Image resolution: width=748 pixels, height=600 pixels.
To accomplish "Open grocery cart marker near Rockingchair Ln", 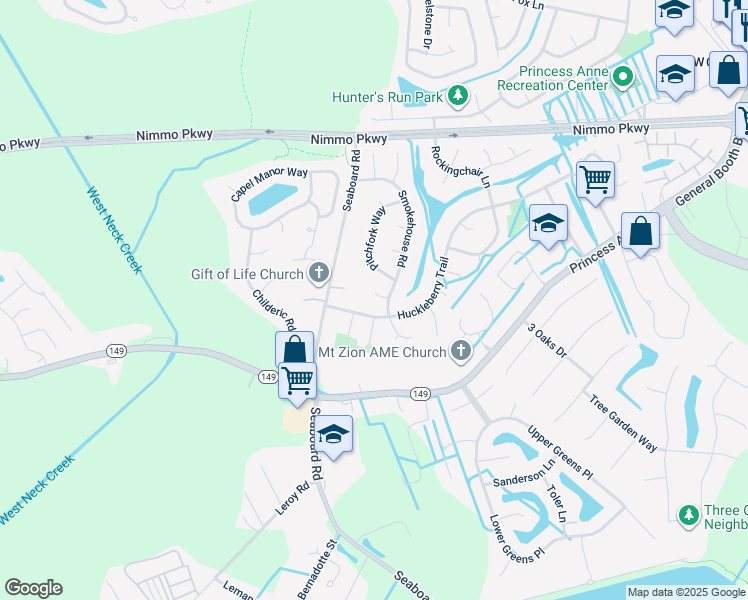I will tap(595, 182).
